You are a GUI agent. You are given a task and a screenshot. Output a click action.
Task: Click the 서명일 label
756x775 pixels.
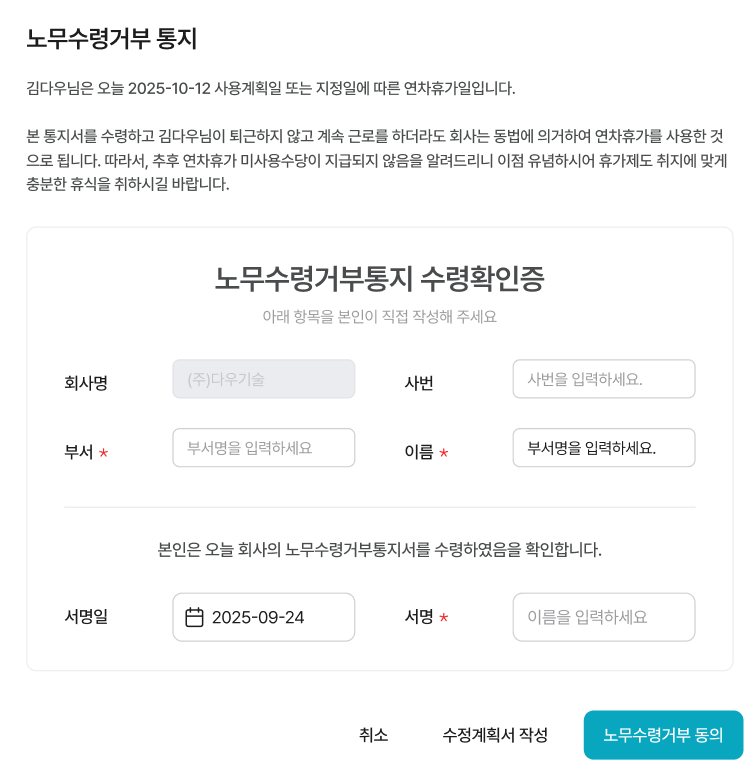(86, 617)
